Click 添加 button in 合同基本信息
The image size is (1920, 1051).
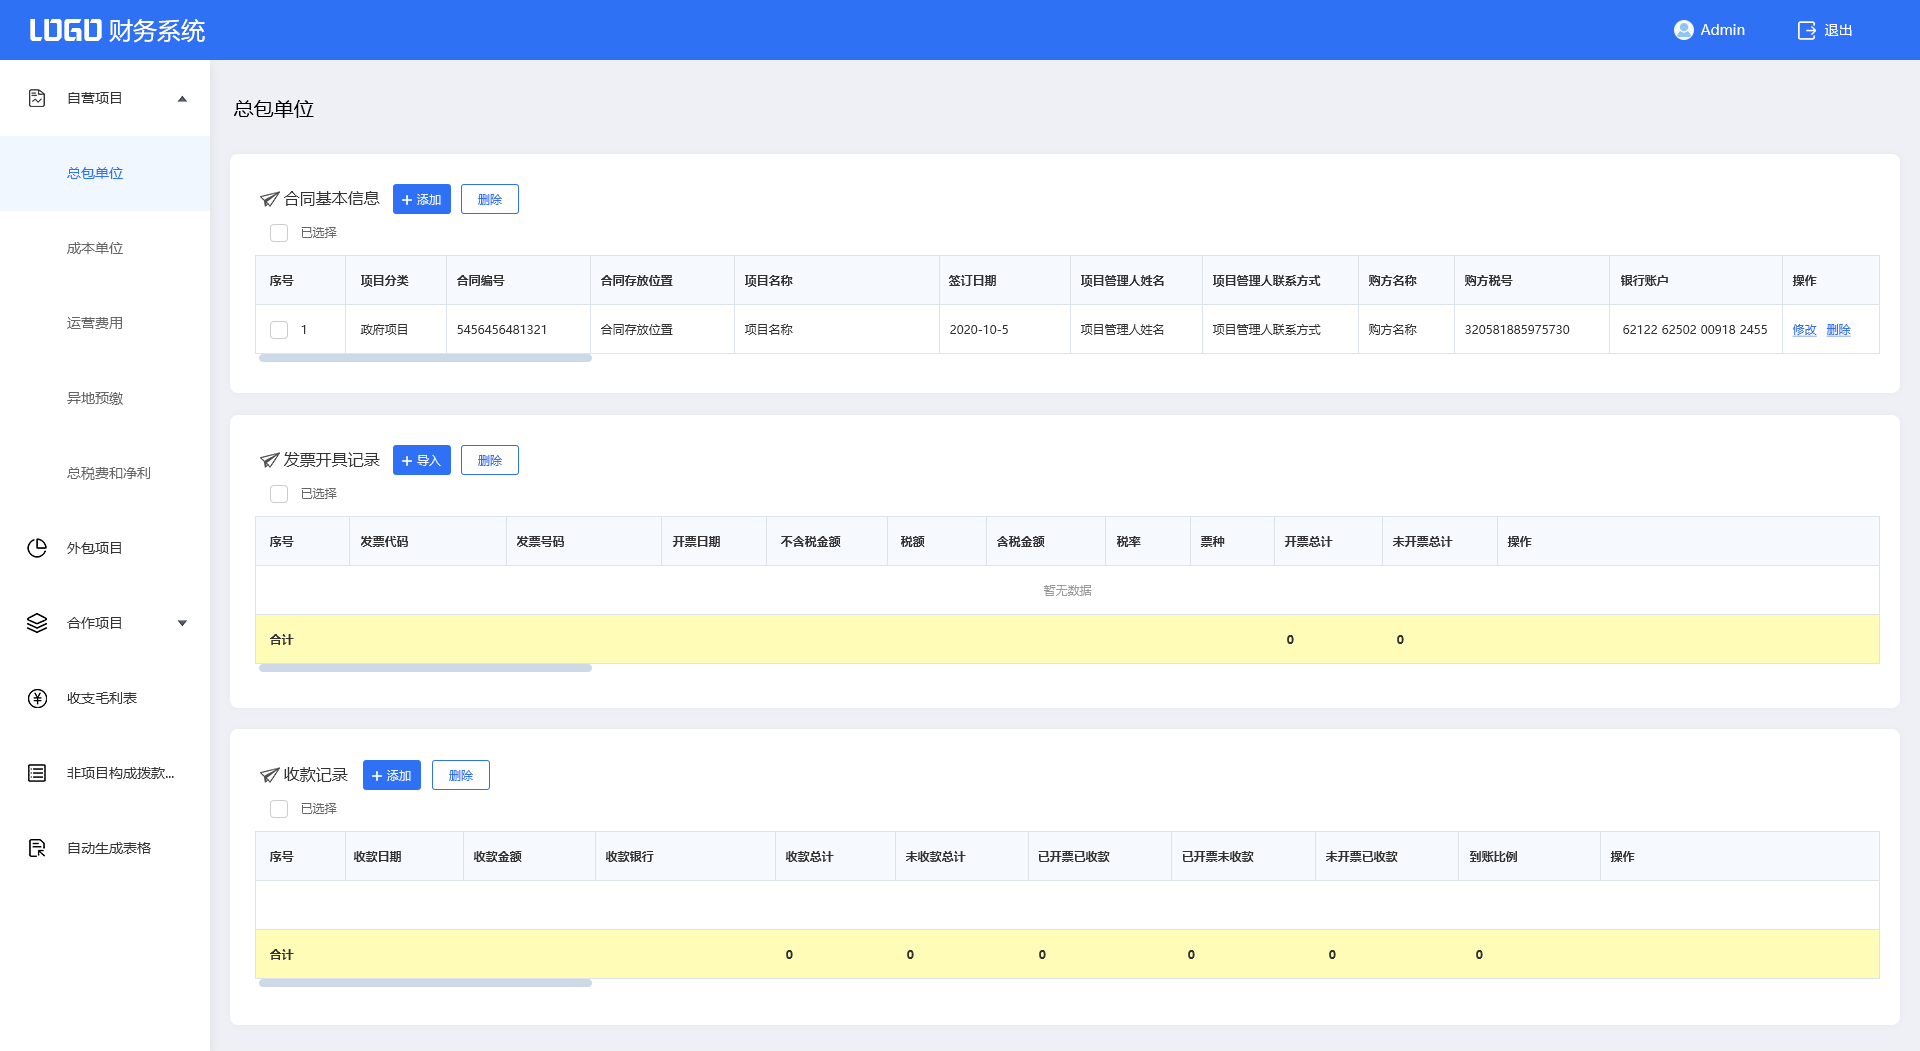pos(421,199)
